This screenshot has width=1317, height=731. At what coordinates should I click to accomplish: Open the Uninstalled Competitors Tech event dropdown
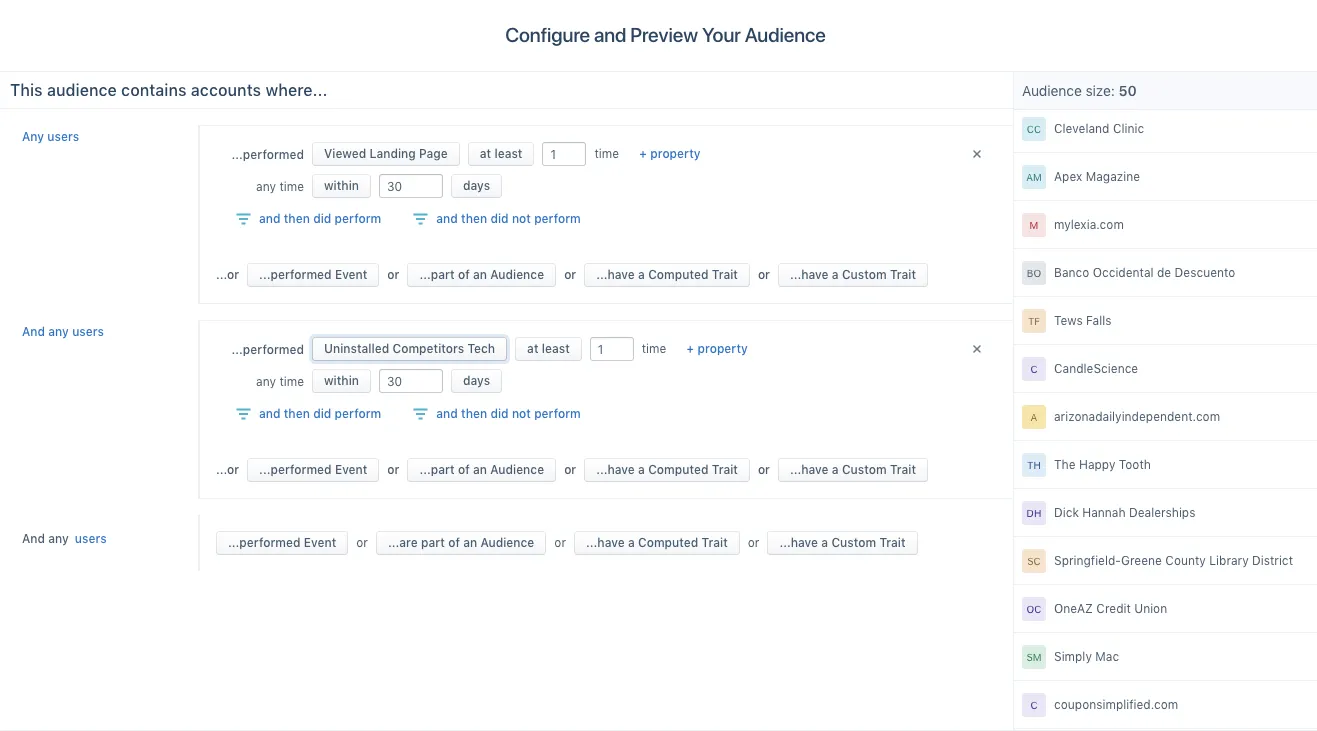click(x=409, y=349)
